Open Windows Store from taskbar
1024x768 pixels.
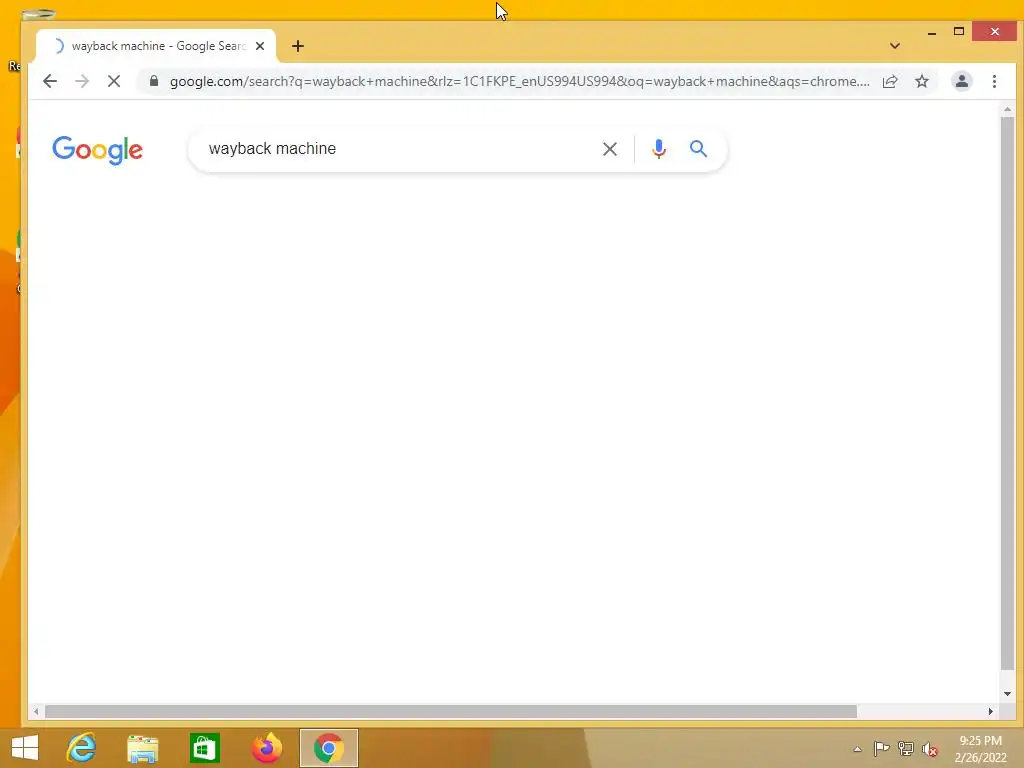click(x=204, y=748)
